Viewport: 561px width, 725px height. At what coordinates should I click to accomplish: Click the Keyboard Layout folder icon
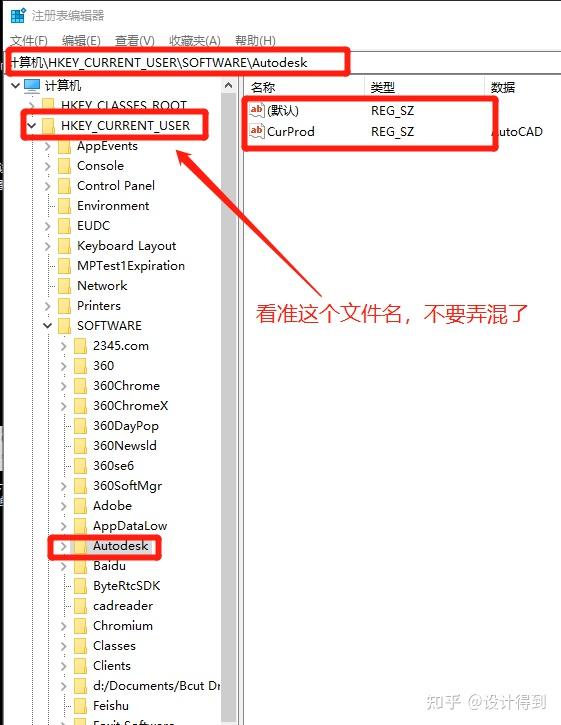point(64,246)
